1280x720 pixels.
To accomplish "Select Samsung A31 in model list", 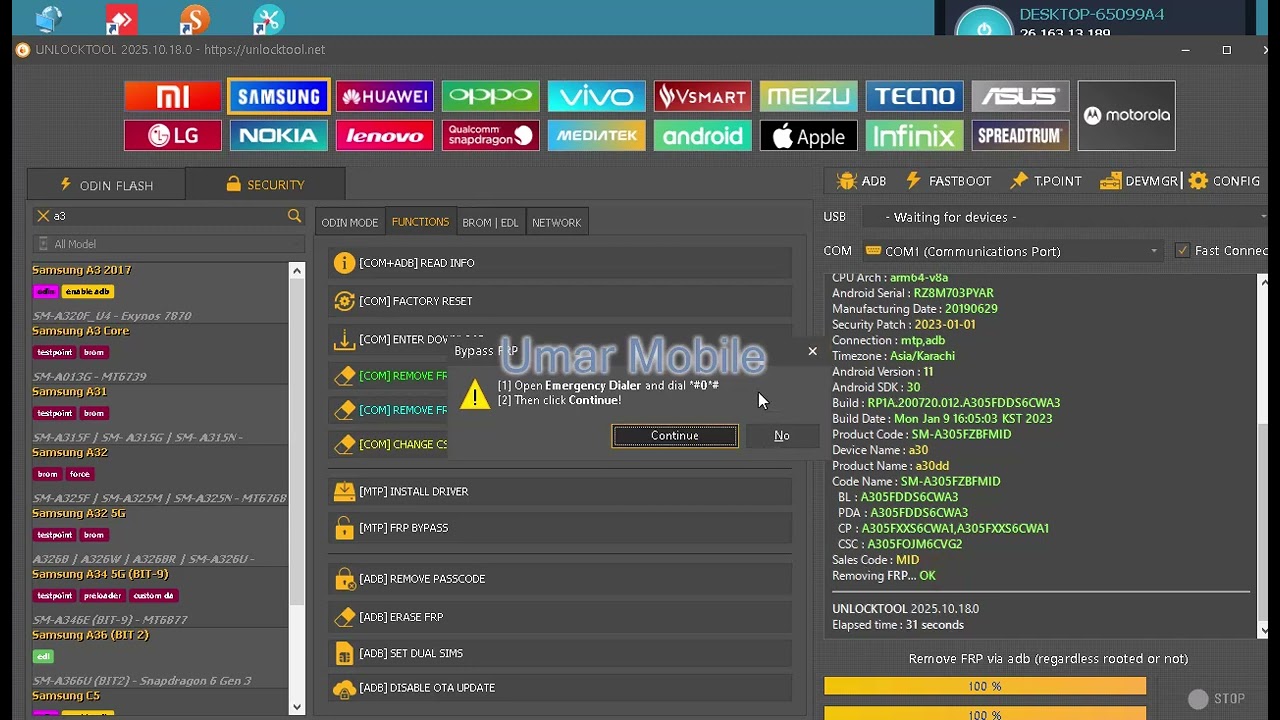I will tap(69, 392).
